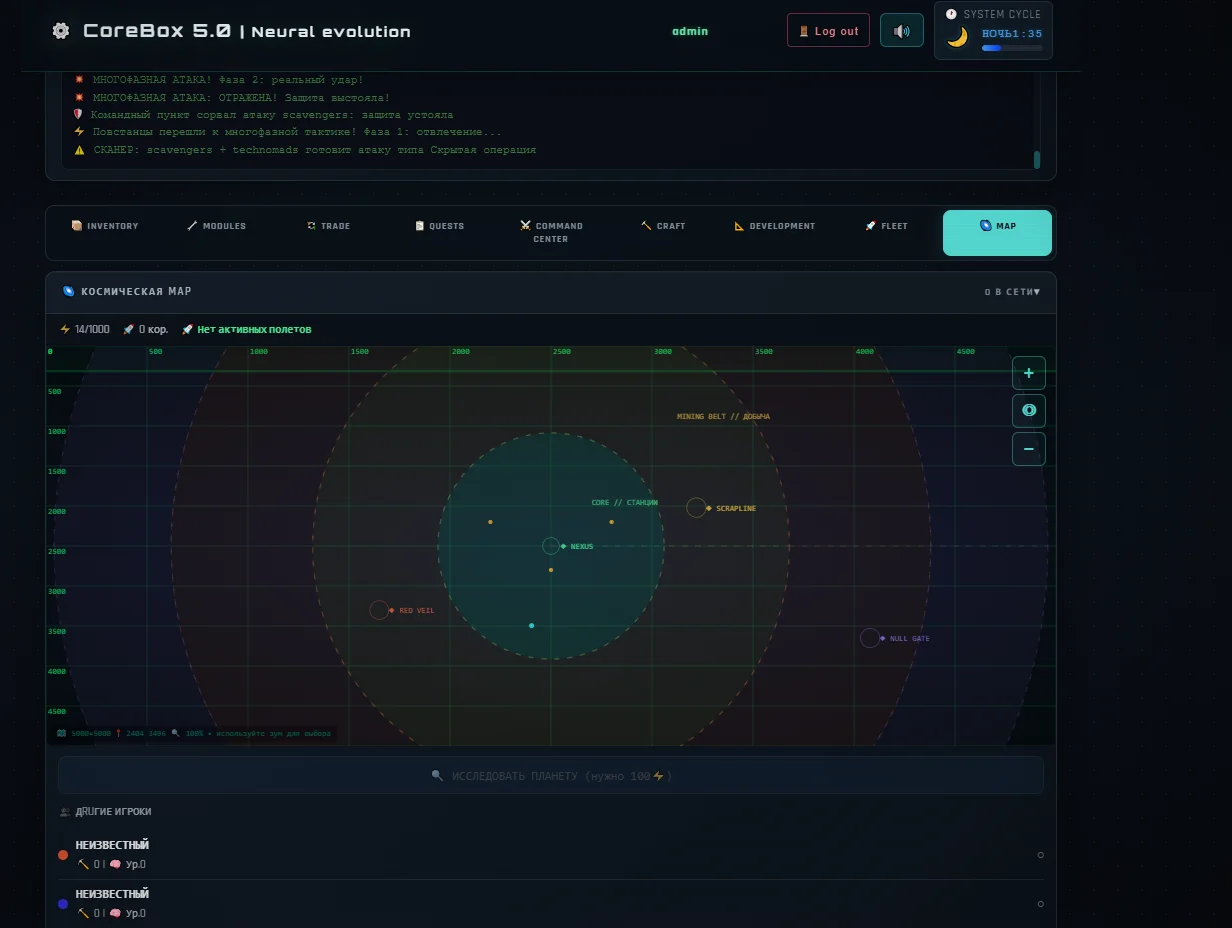
Task: Click the Log out button
Action: [828, 30]
